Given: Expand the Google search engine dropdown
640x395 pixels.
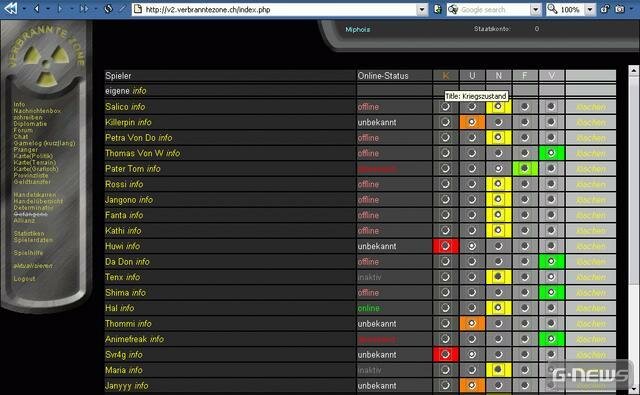Looking at the screenshot, I should click(x=536, y=9).
